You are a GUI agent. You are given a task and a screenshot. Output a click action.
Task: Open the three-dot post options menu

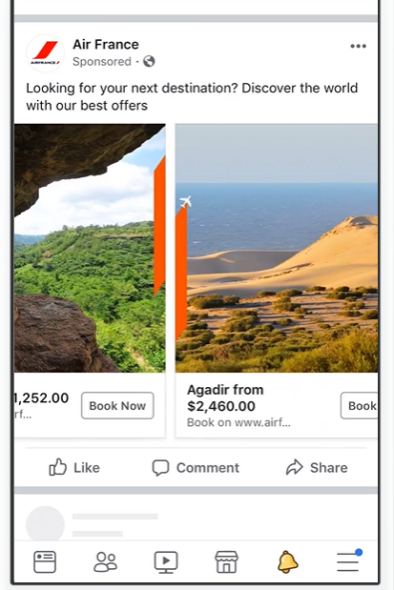(x=358, y=46)
